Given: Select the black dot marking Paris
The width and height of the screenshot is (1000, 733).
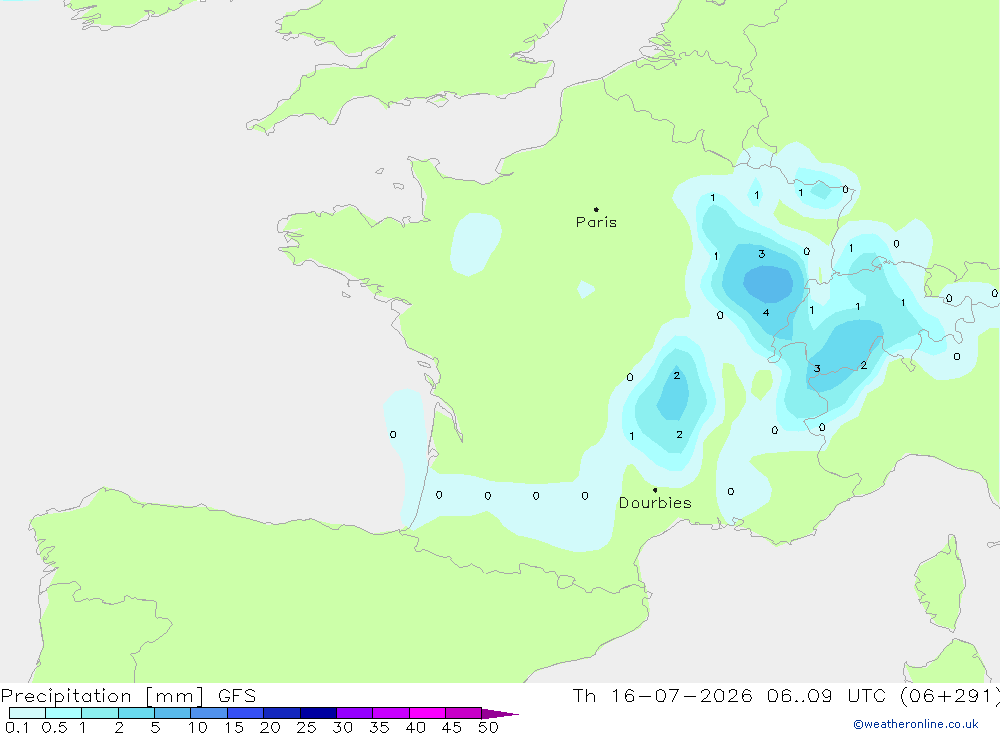Looking at the screenshot, I should (596, 209).
